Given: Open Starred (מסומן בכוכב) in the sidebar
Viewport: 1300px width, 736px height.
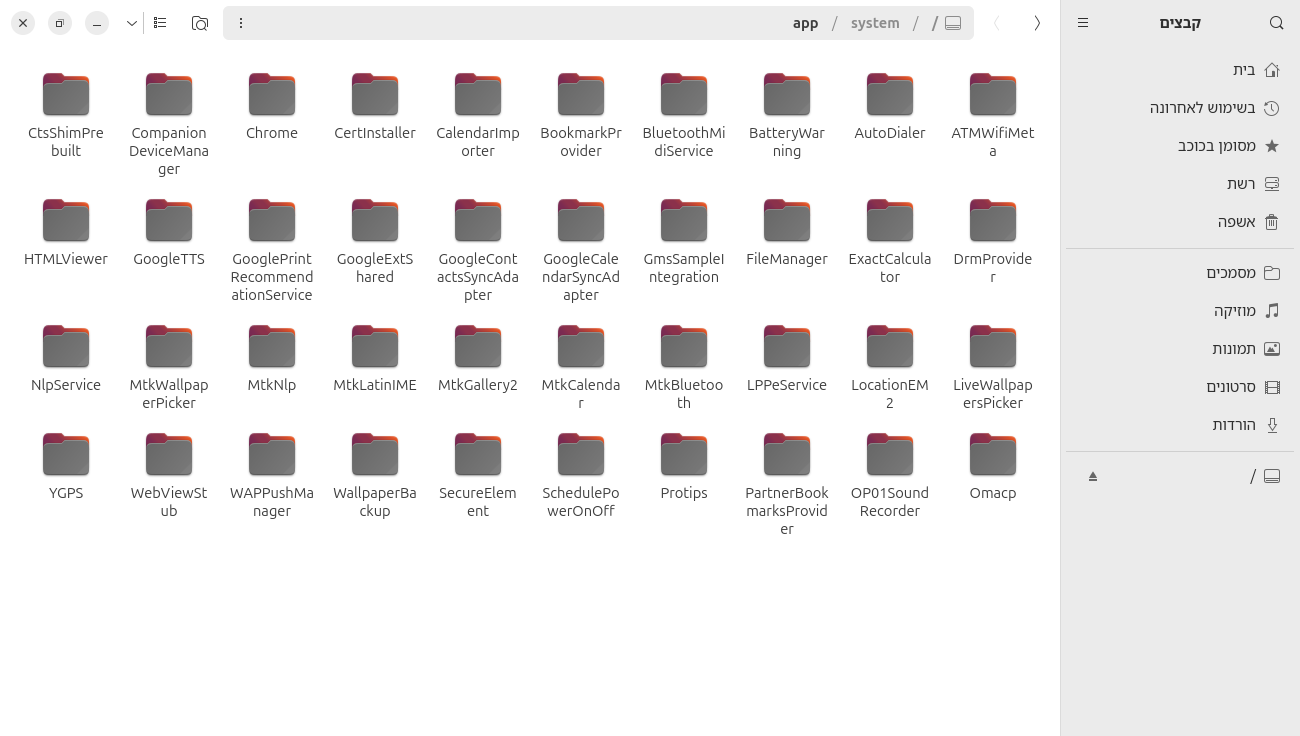Looking at the screenshot, I should click(1180, 146).
